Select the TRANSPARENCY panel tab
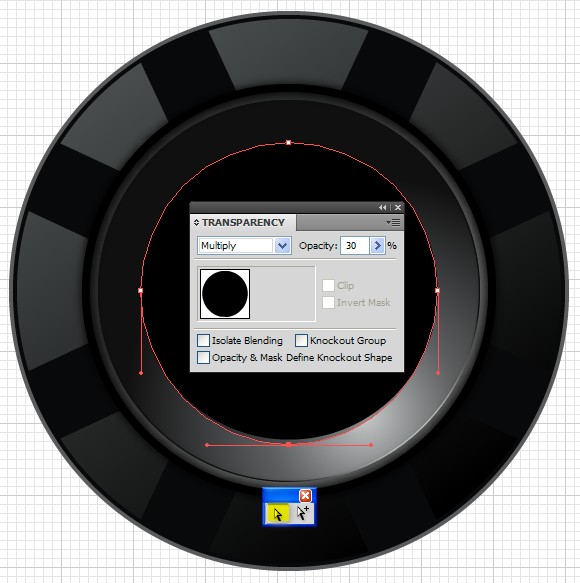This screenshot has height=583, width=580. click(243, 222)
